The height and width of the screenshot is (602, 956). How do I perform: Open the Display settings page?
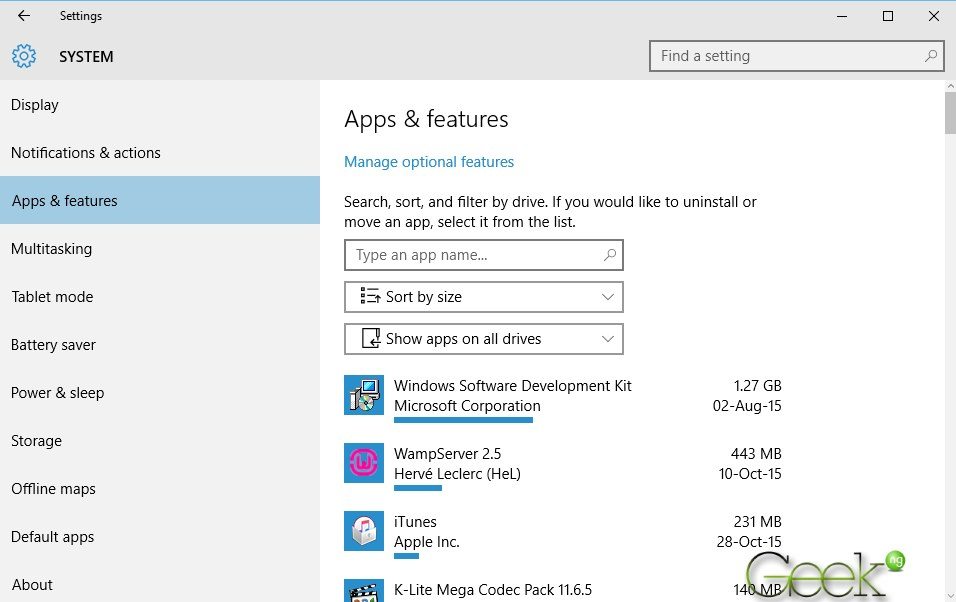[x=160, y=105]
